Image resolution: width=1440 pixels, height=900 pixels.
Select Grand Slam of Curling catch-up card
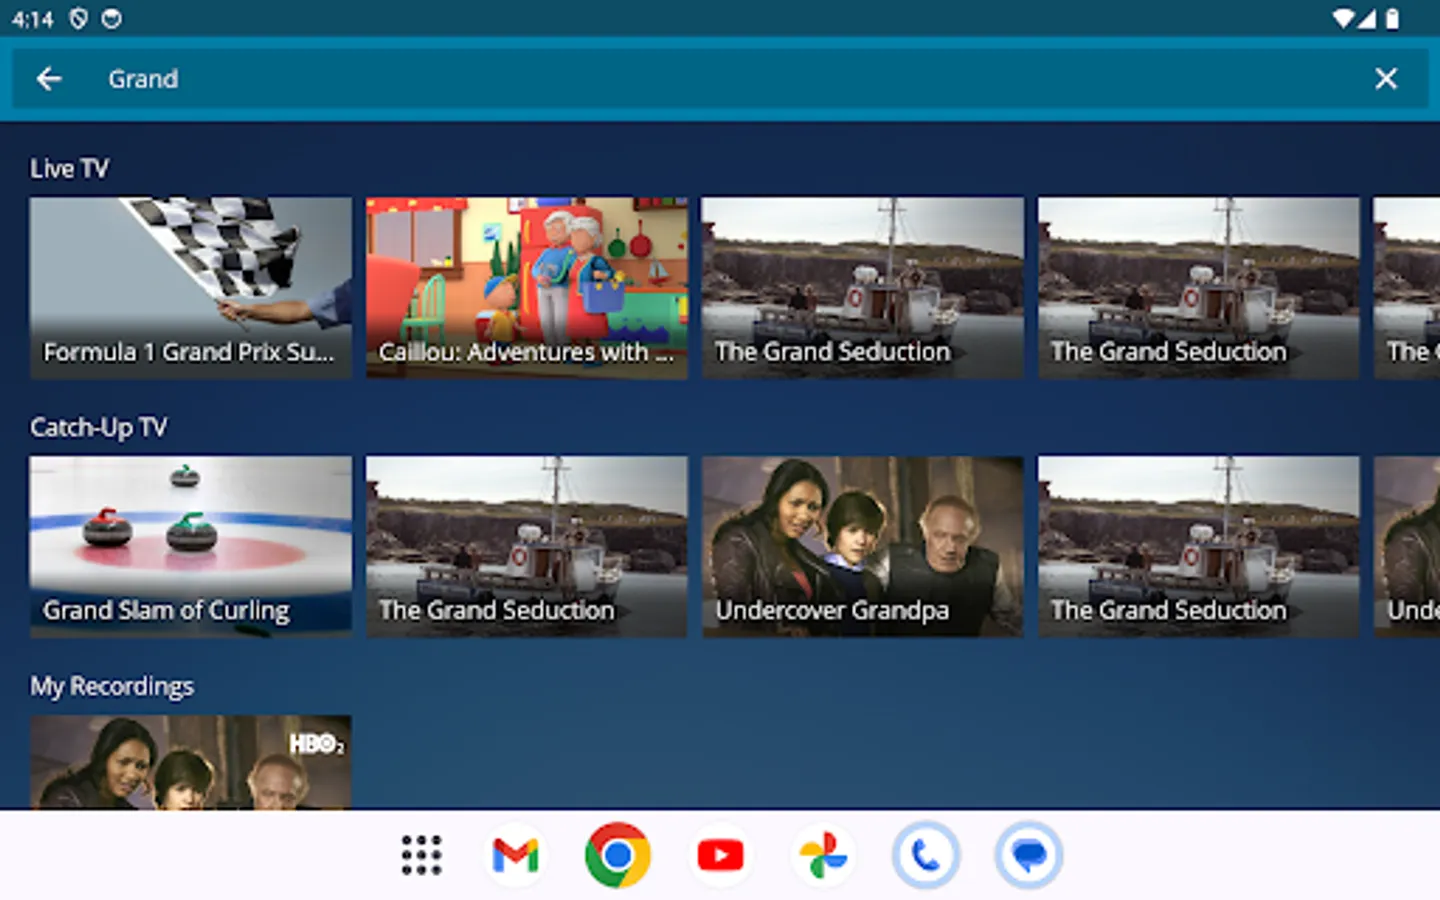point(191,547)
